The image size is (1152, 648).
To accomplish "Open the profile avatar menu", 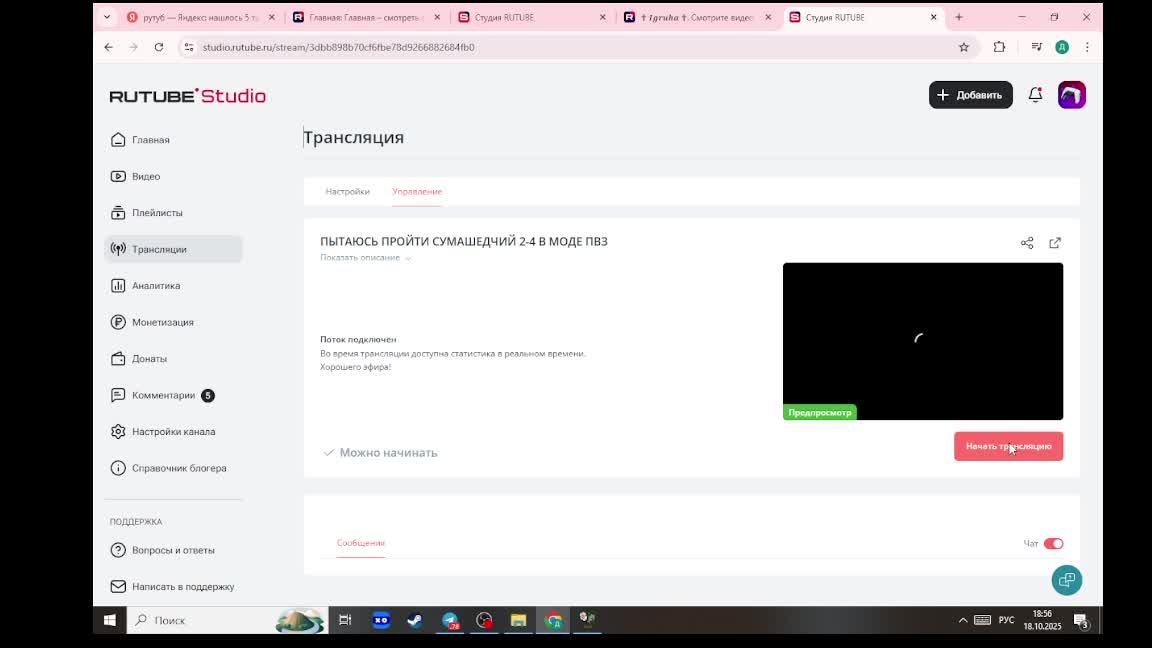I will tap(1071, 95).
